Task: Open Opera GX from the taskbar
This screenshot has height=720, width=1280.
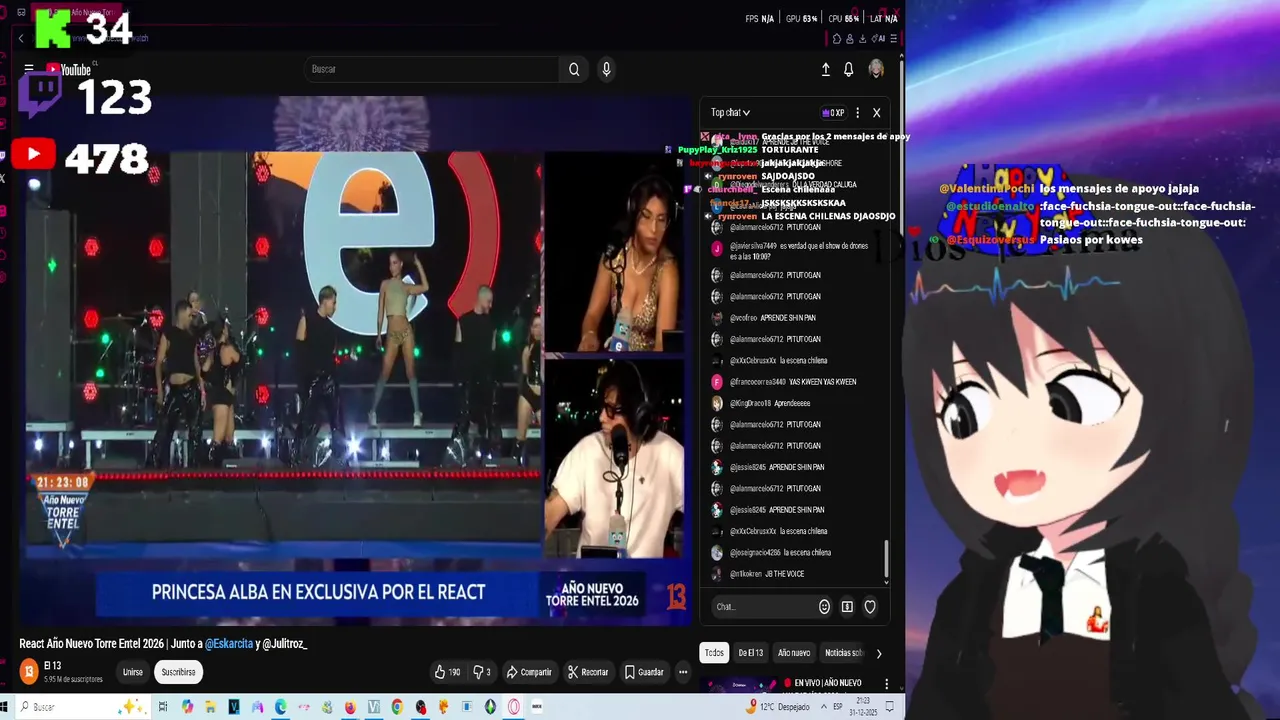Action: tap(513, 707)
